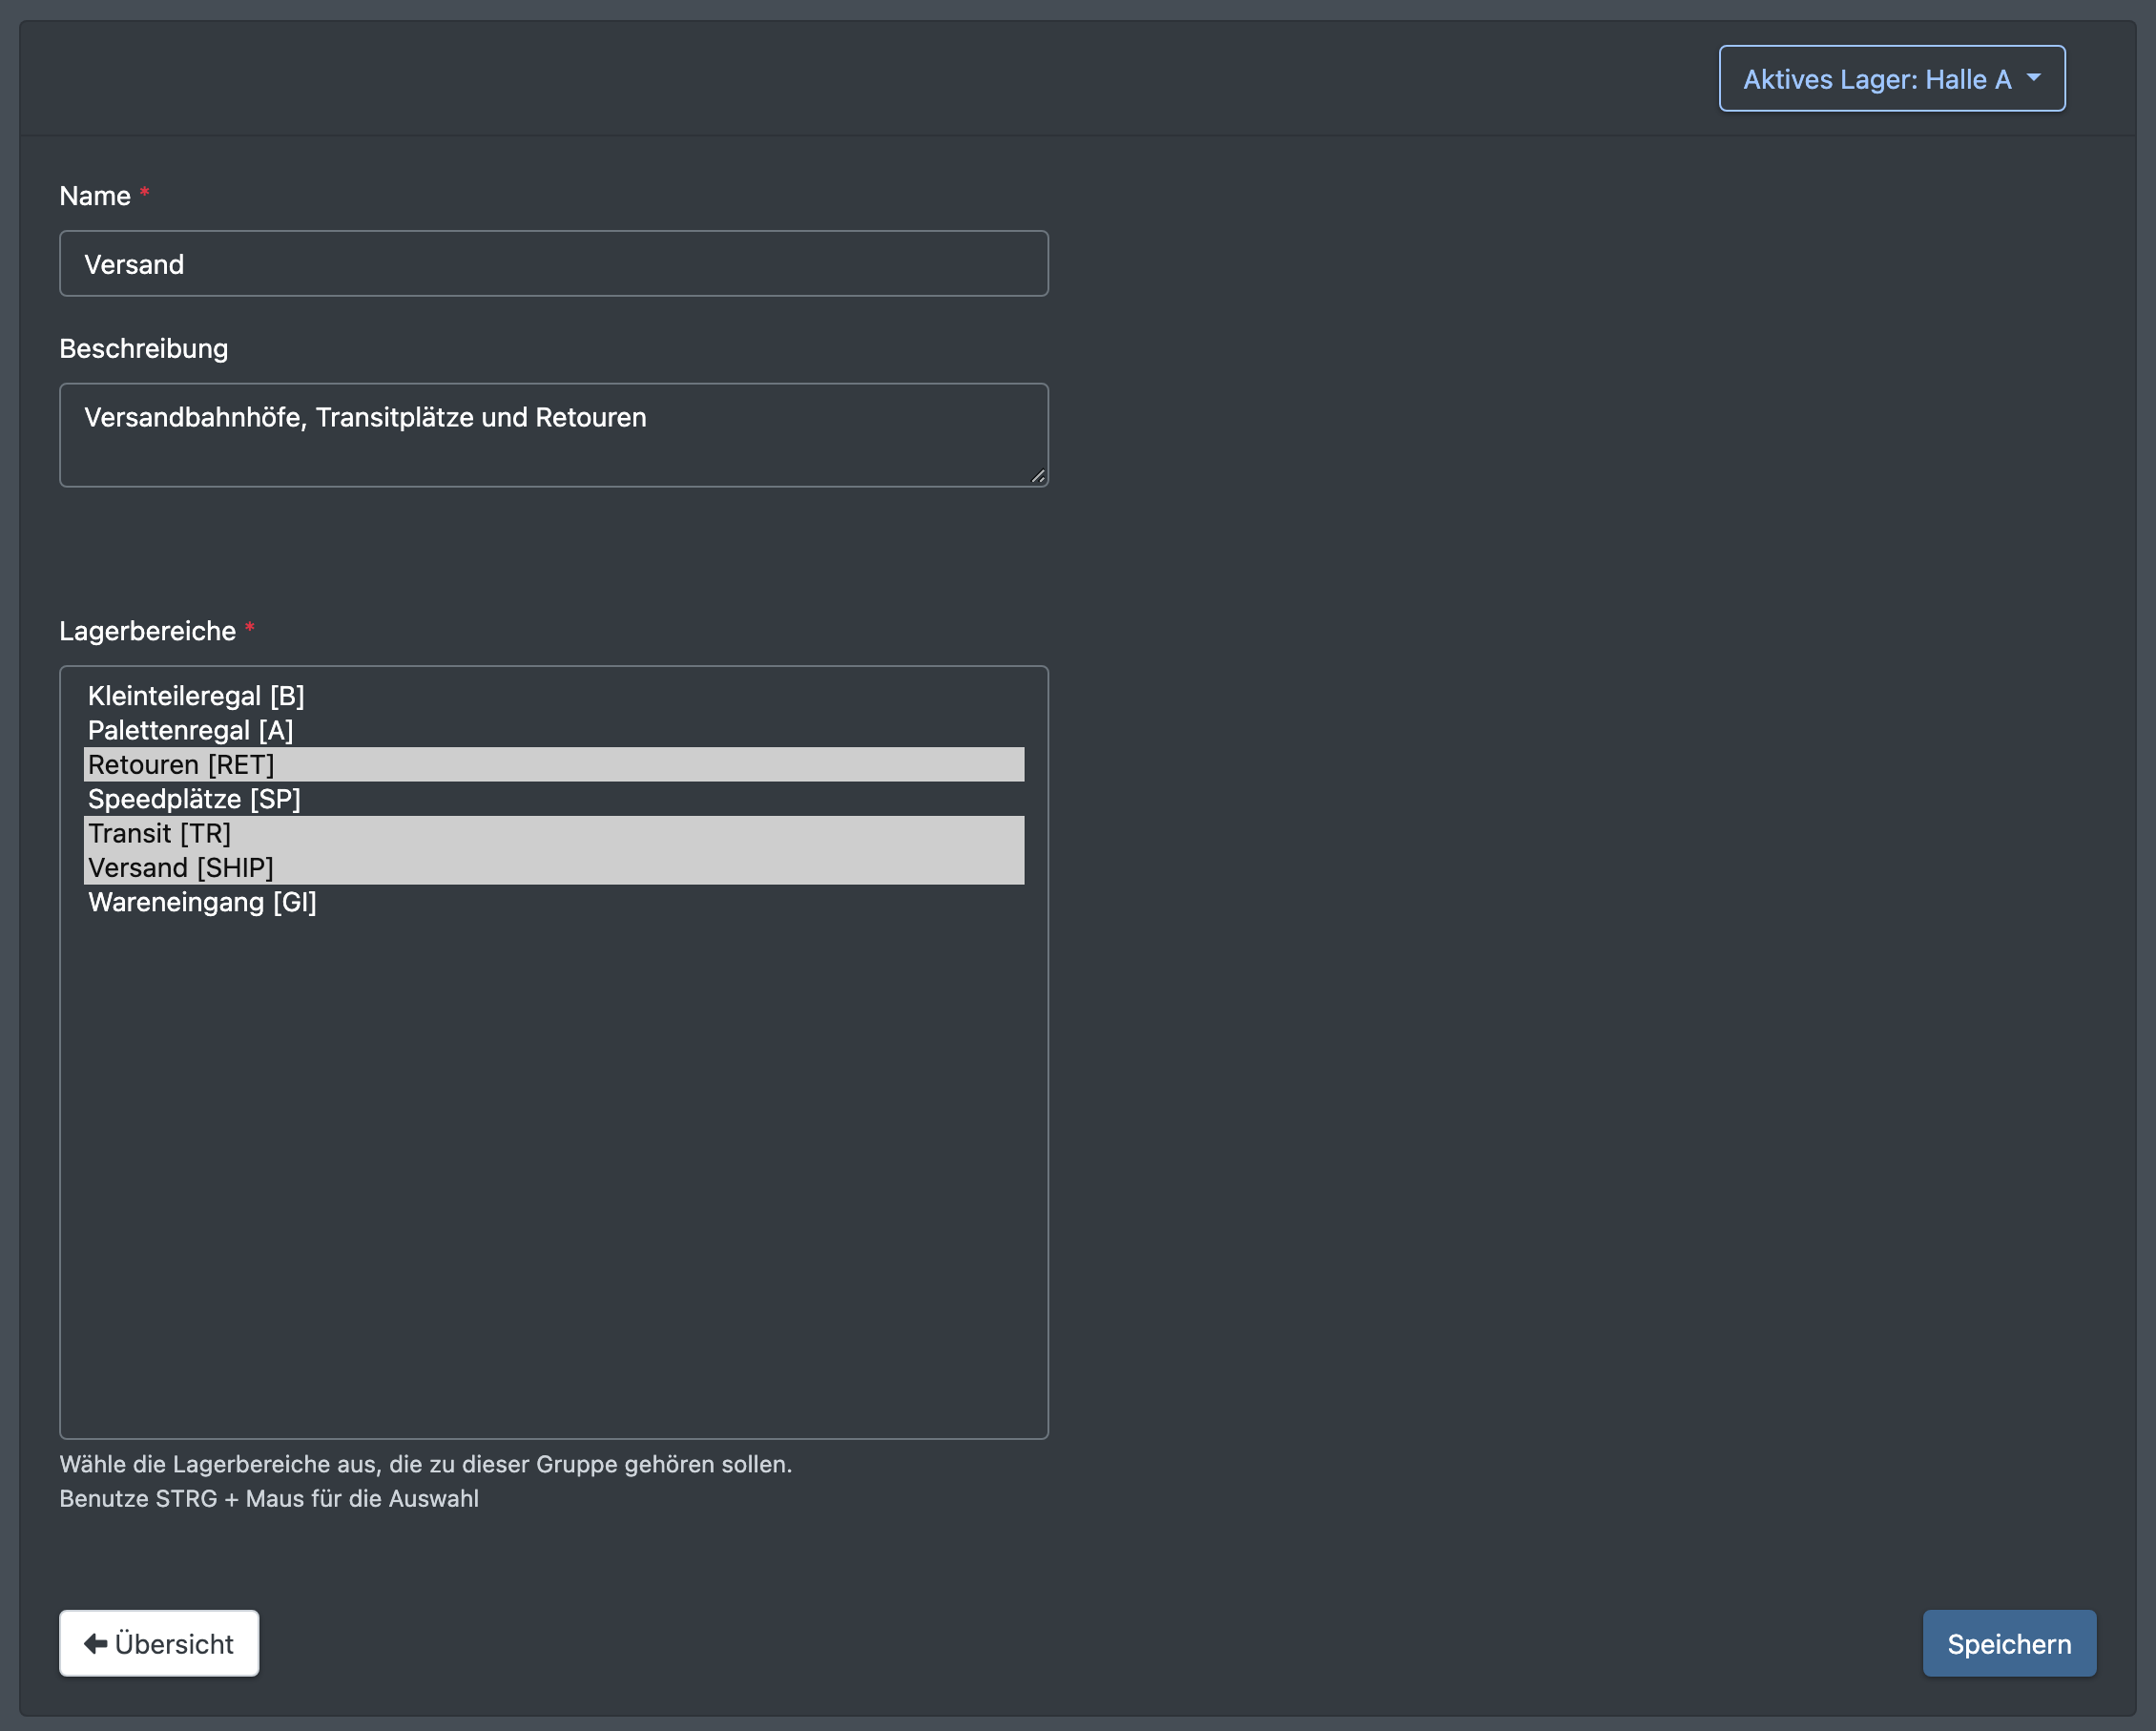This screenshot has width=2156, height=1731.
Task: Open the Aktives Lager: Halle A dropdown
Action: (1891, 78)
